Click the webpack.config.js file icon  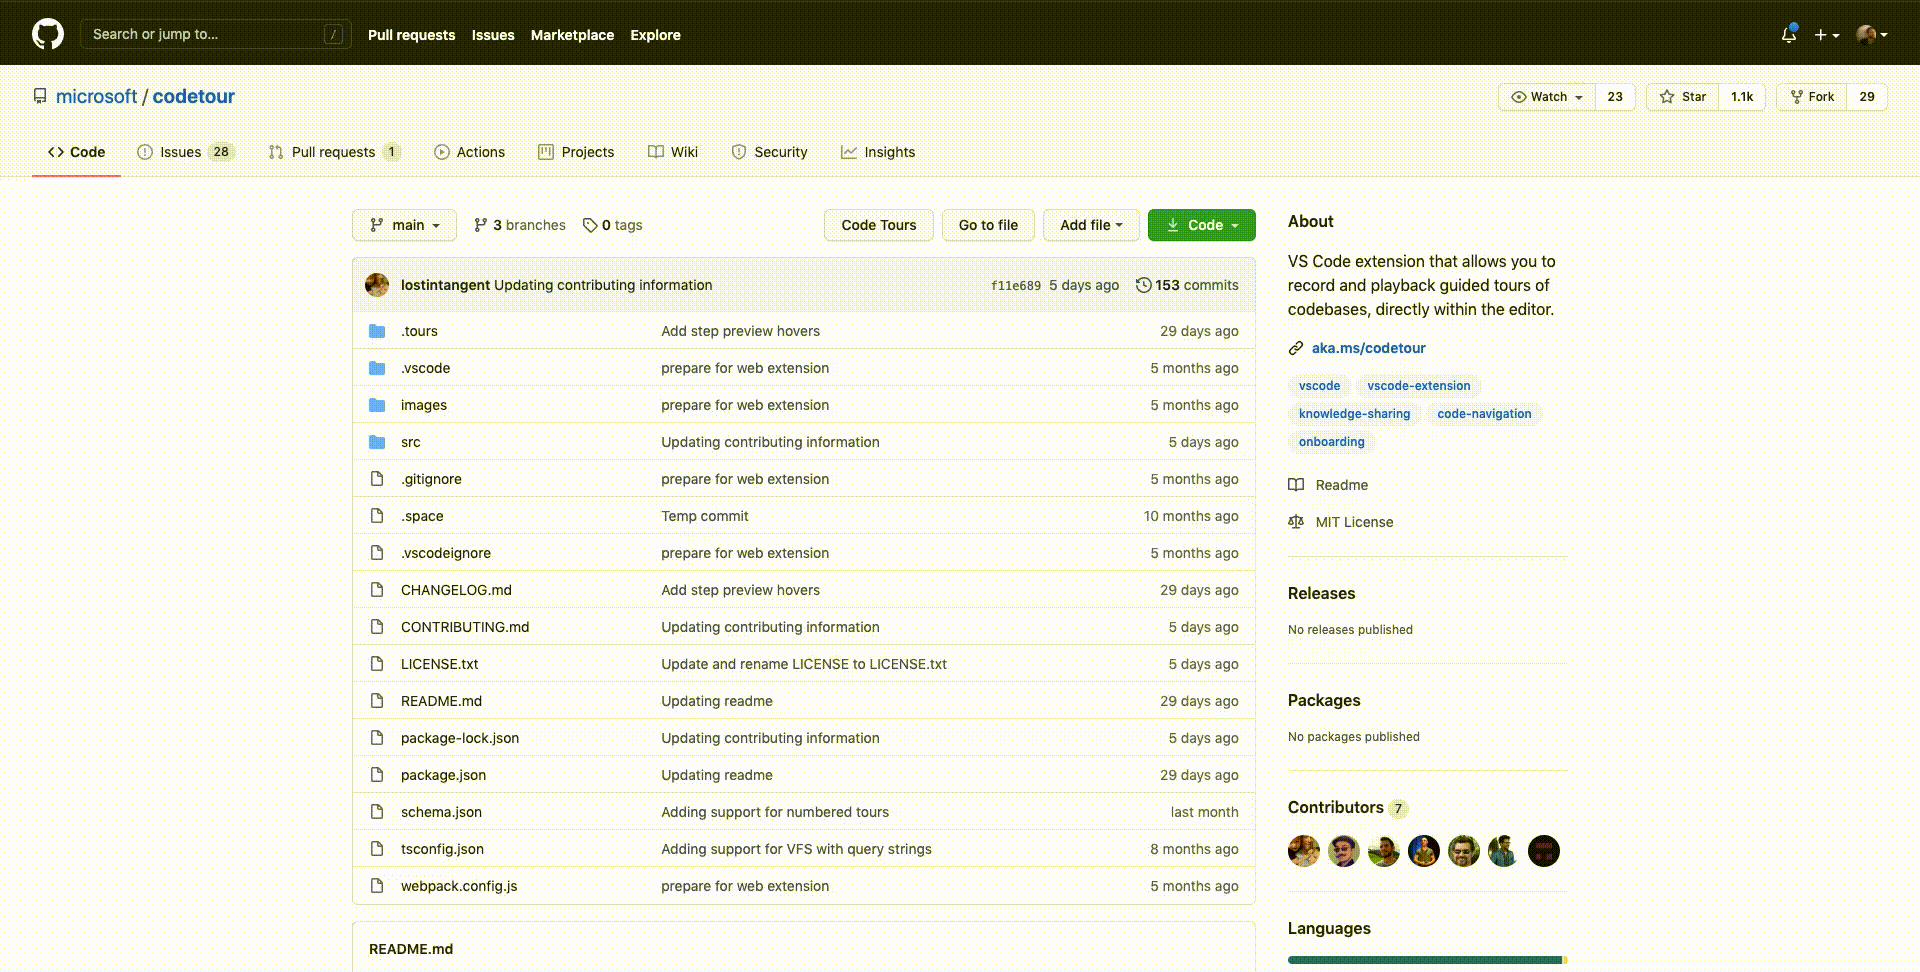[x=377, y=886]
